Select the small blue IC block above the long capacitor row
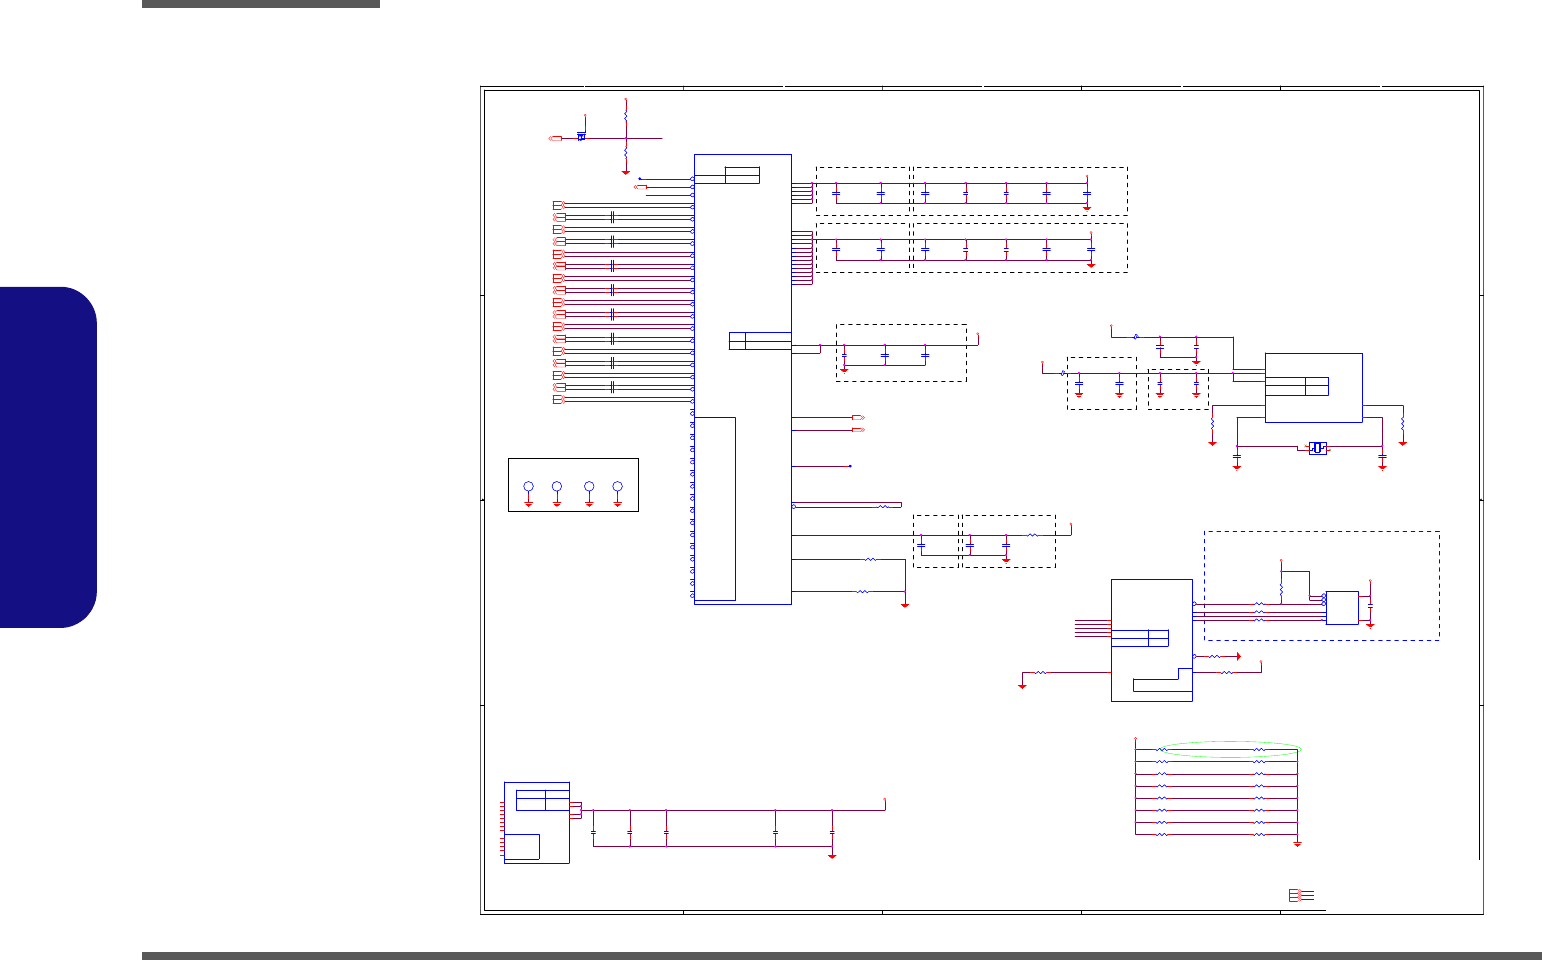1542x960 pixels. pos(537,822)
